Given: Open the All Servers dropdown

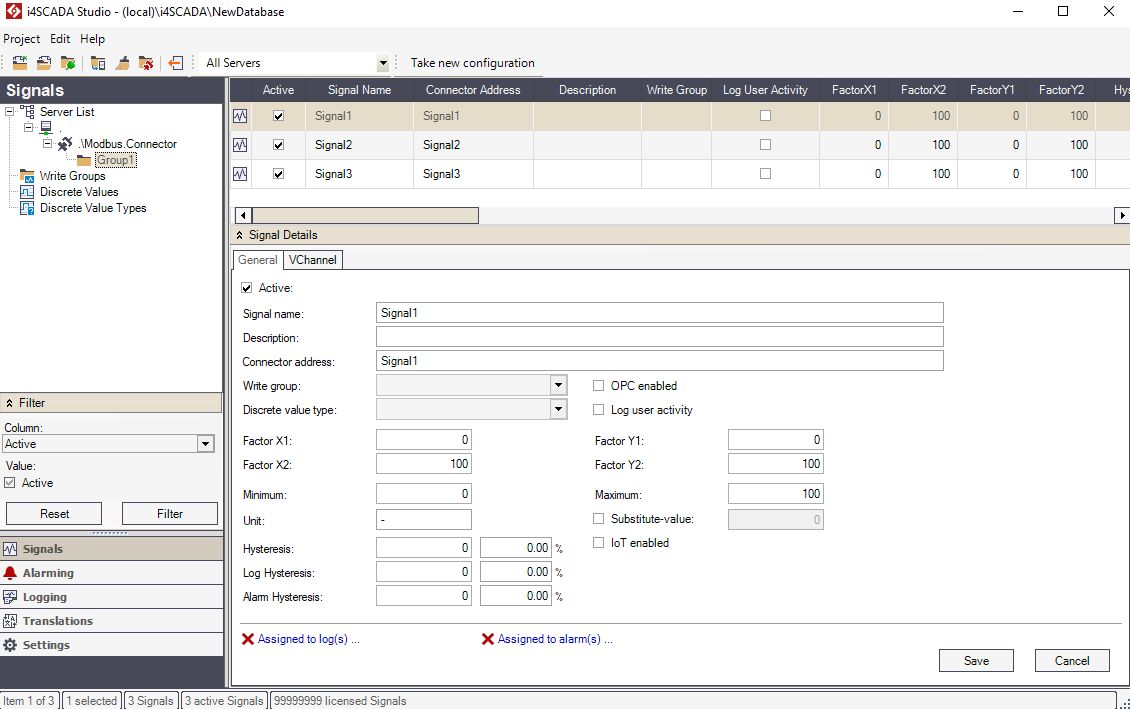Looking at the screenshot, I should point(381,62).
